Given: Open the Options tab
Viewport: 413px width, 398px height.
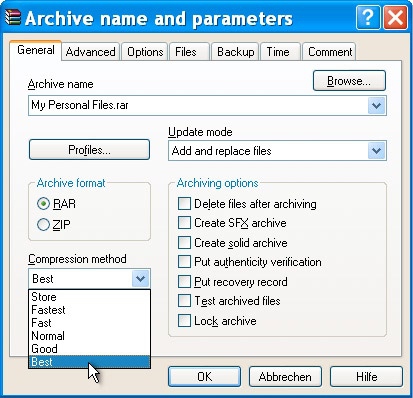Looking at the screenshot, I should [145, 52].
